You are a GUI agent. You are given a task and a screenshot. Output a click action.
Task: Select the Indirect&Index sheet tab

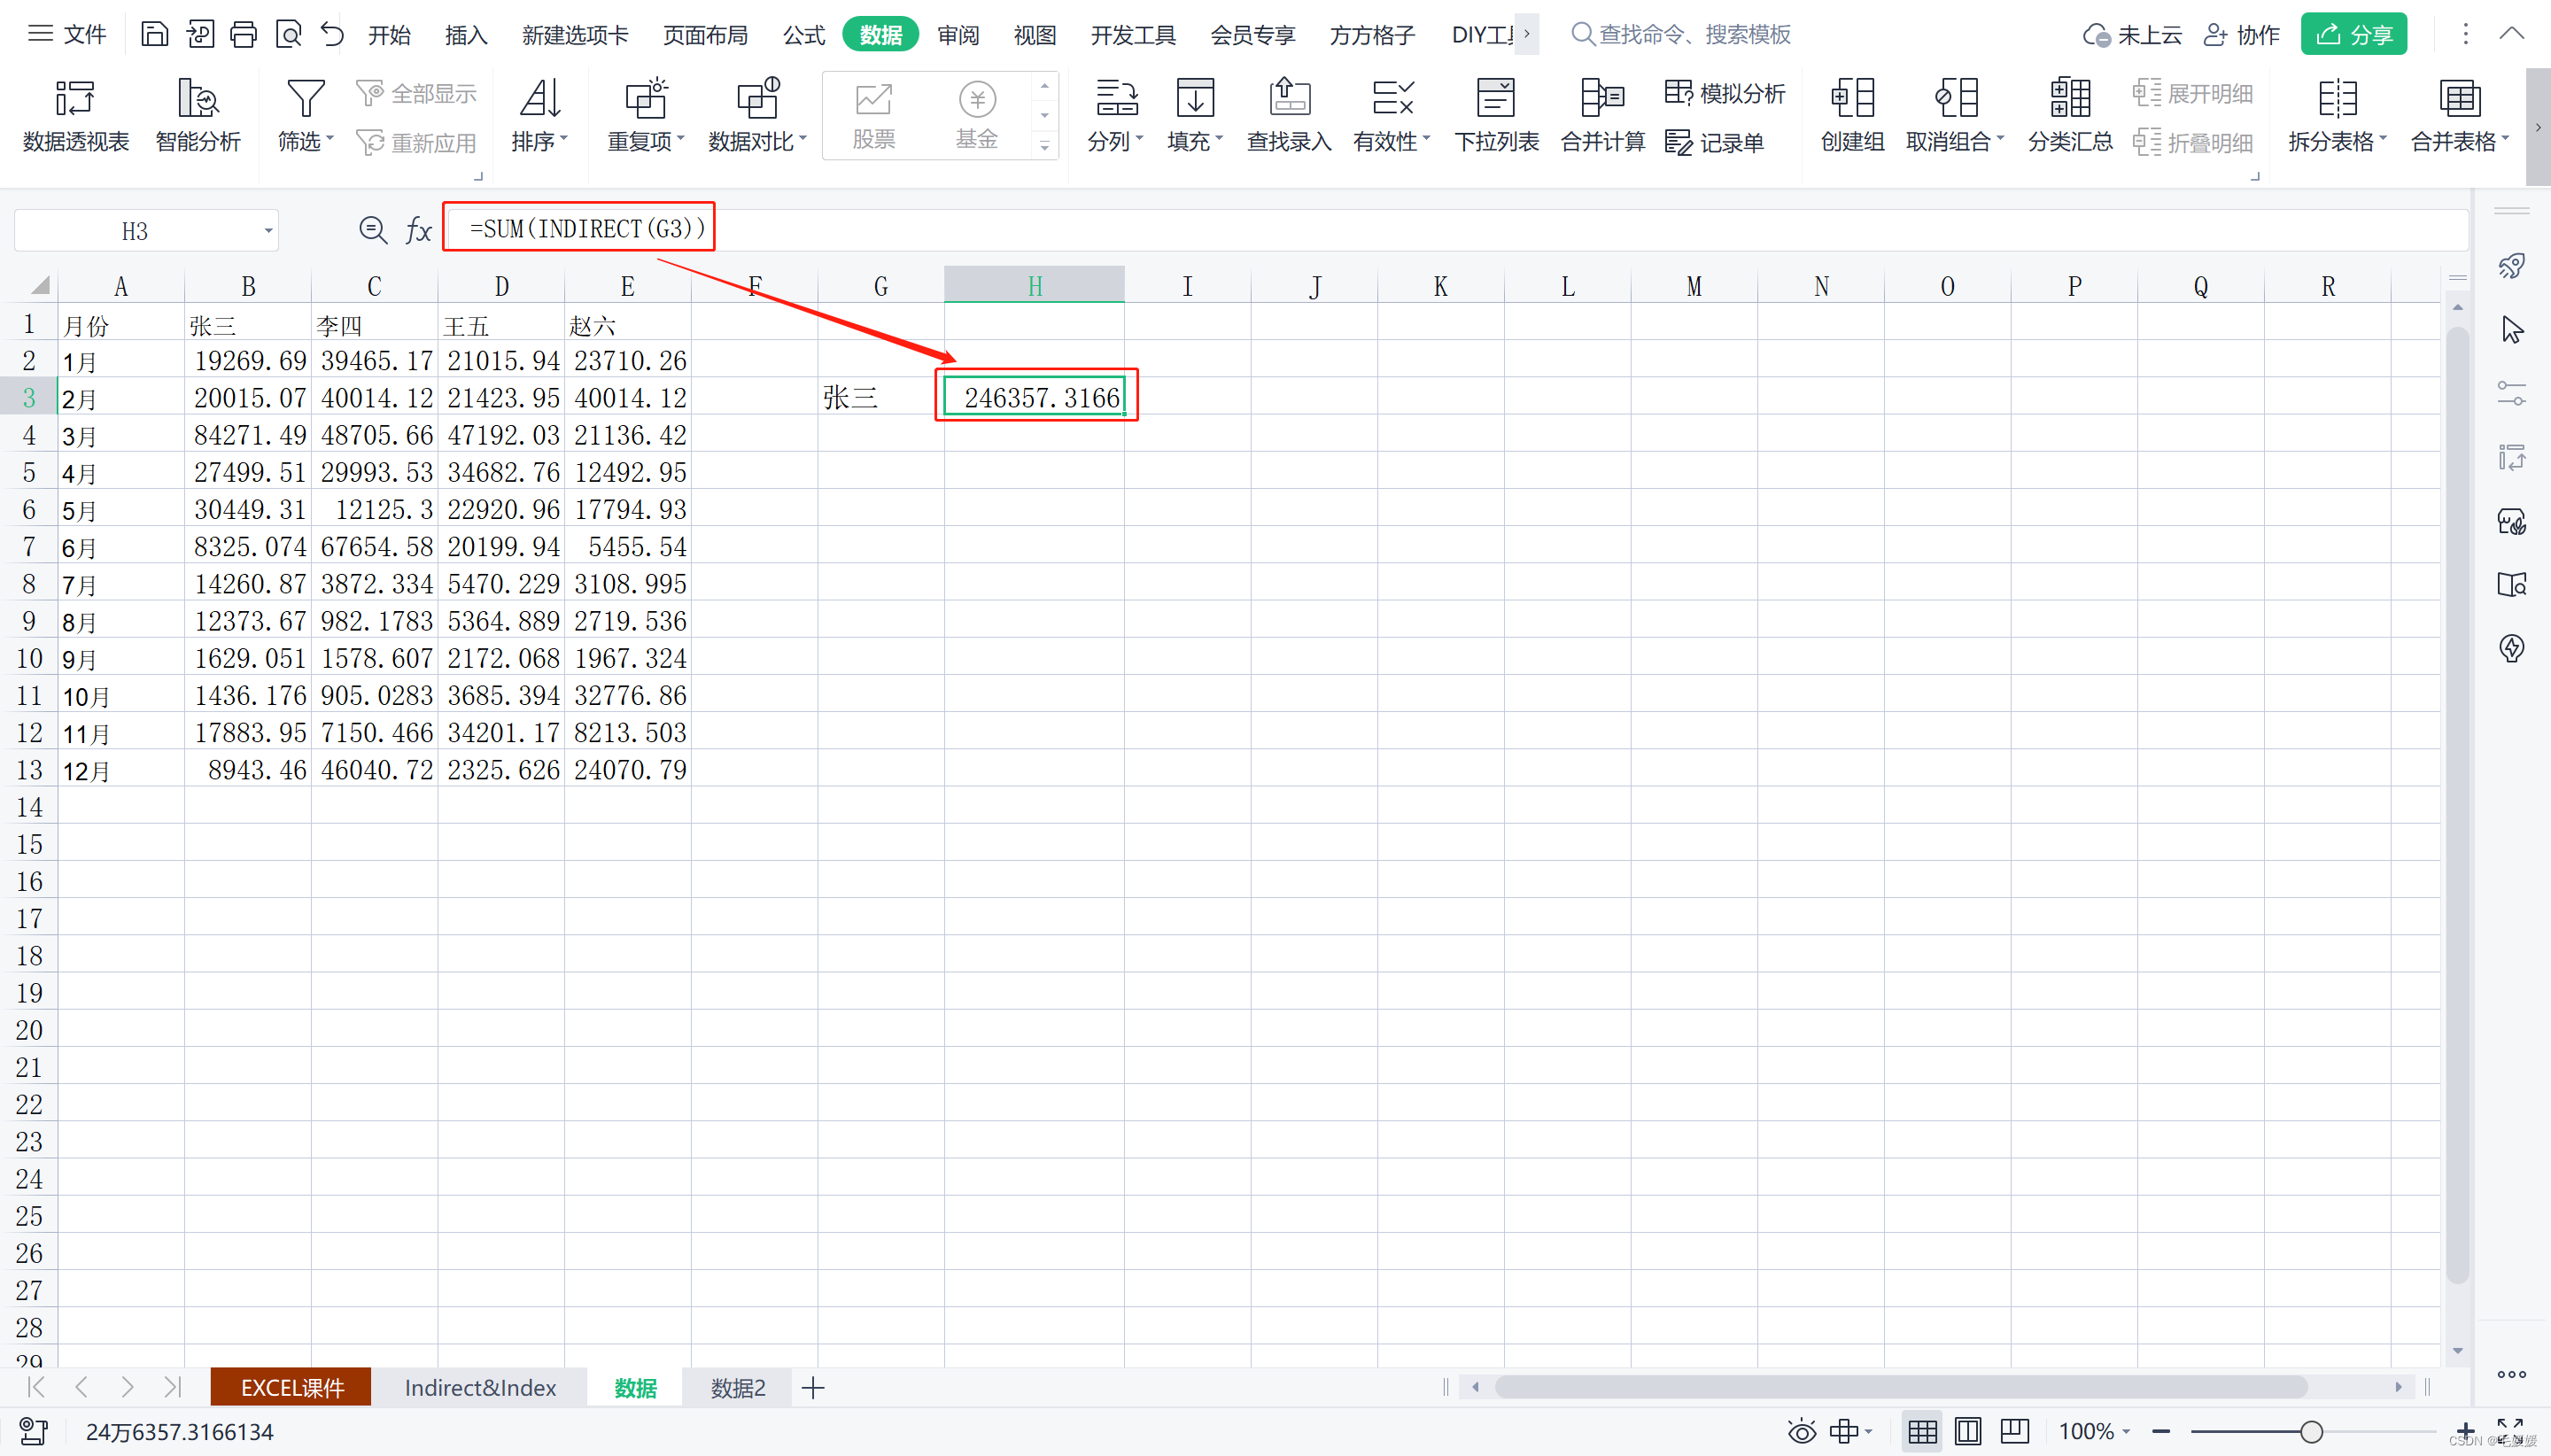pyautogui.click(x=480, y=1387)
